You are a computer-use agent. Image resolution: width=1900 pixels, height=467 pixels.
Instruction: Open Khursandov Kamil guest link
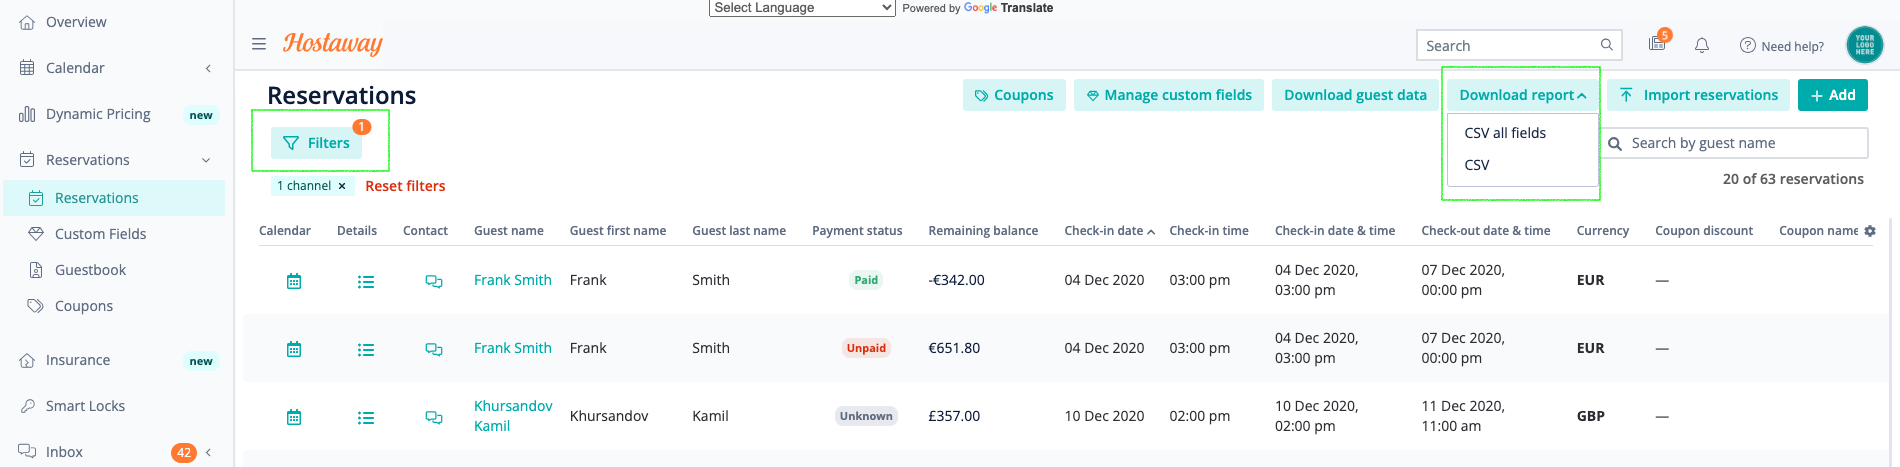(x=513, y=416)
